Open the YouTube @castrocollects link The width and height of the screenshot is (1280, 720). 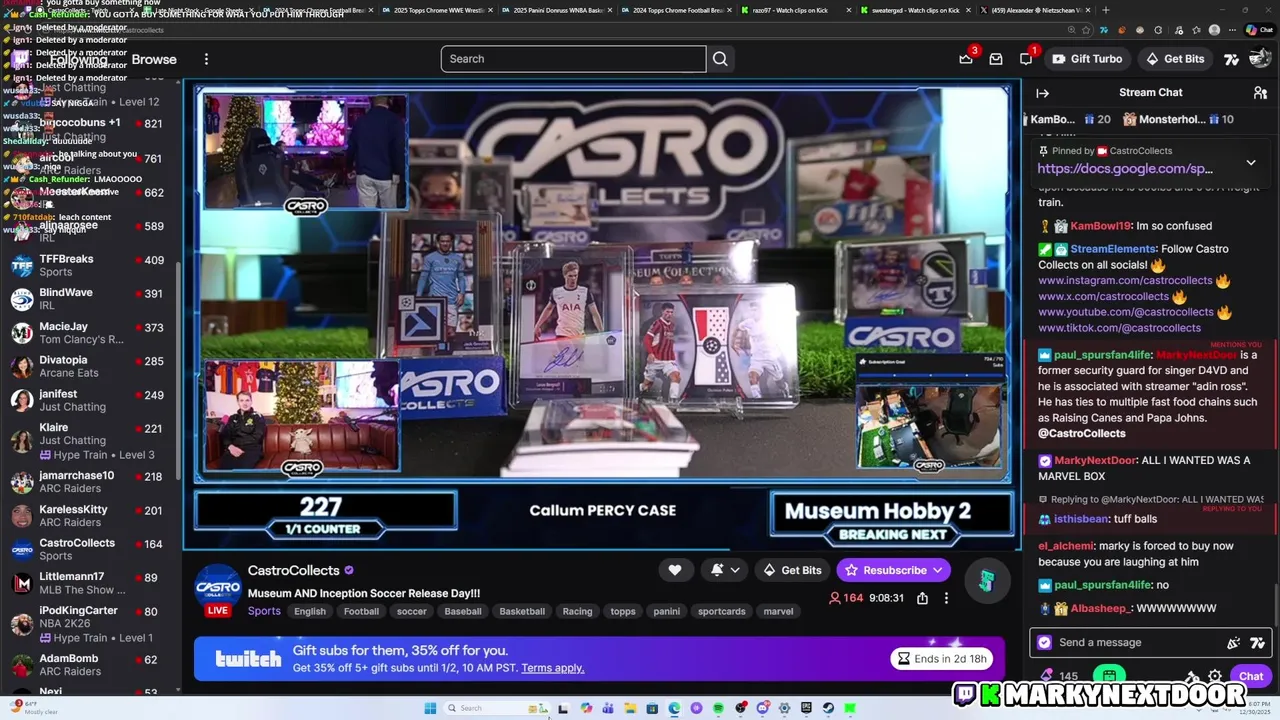pyautogui.click(x=1126, y=312)
